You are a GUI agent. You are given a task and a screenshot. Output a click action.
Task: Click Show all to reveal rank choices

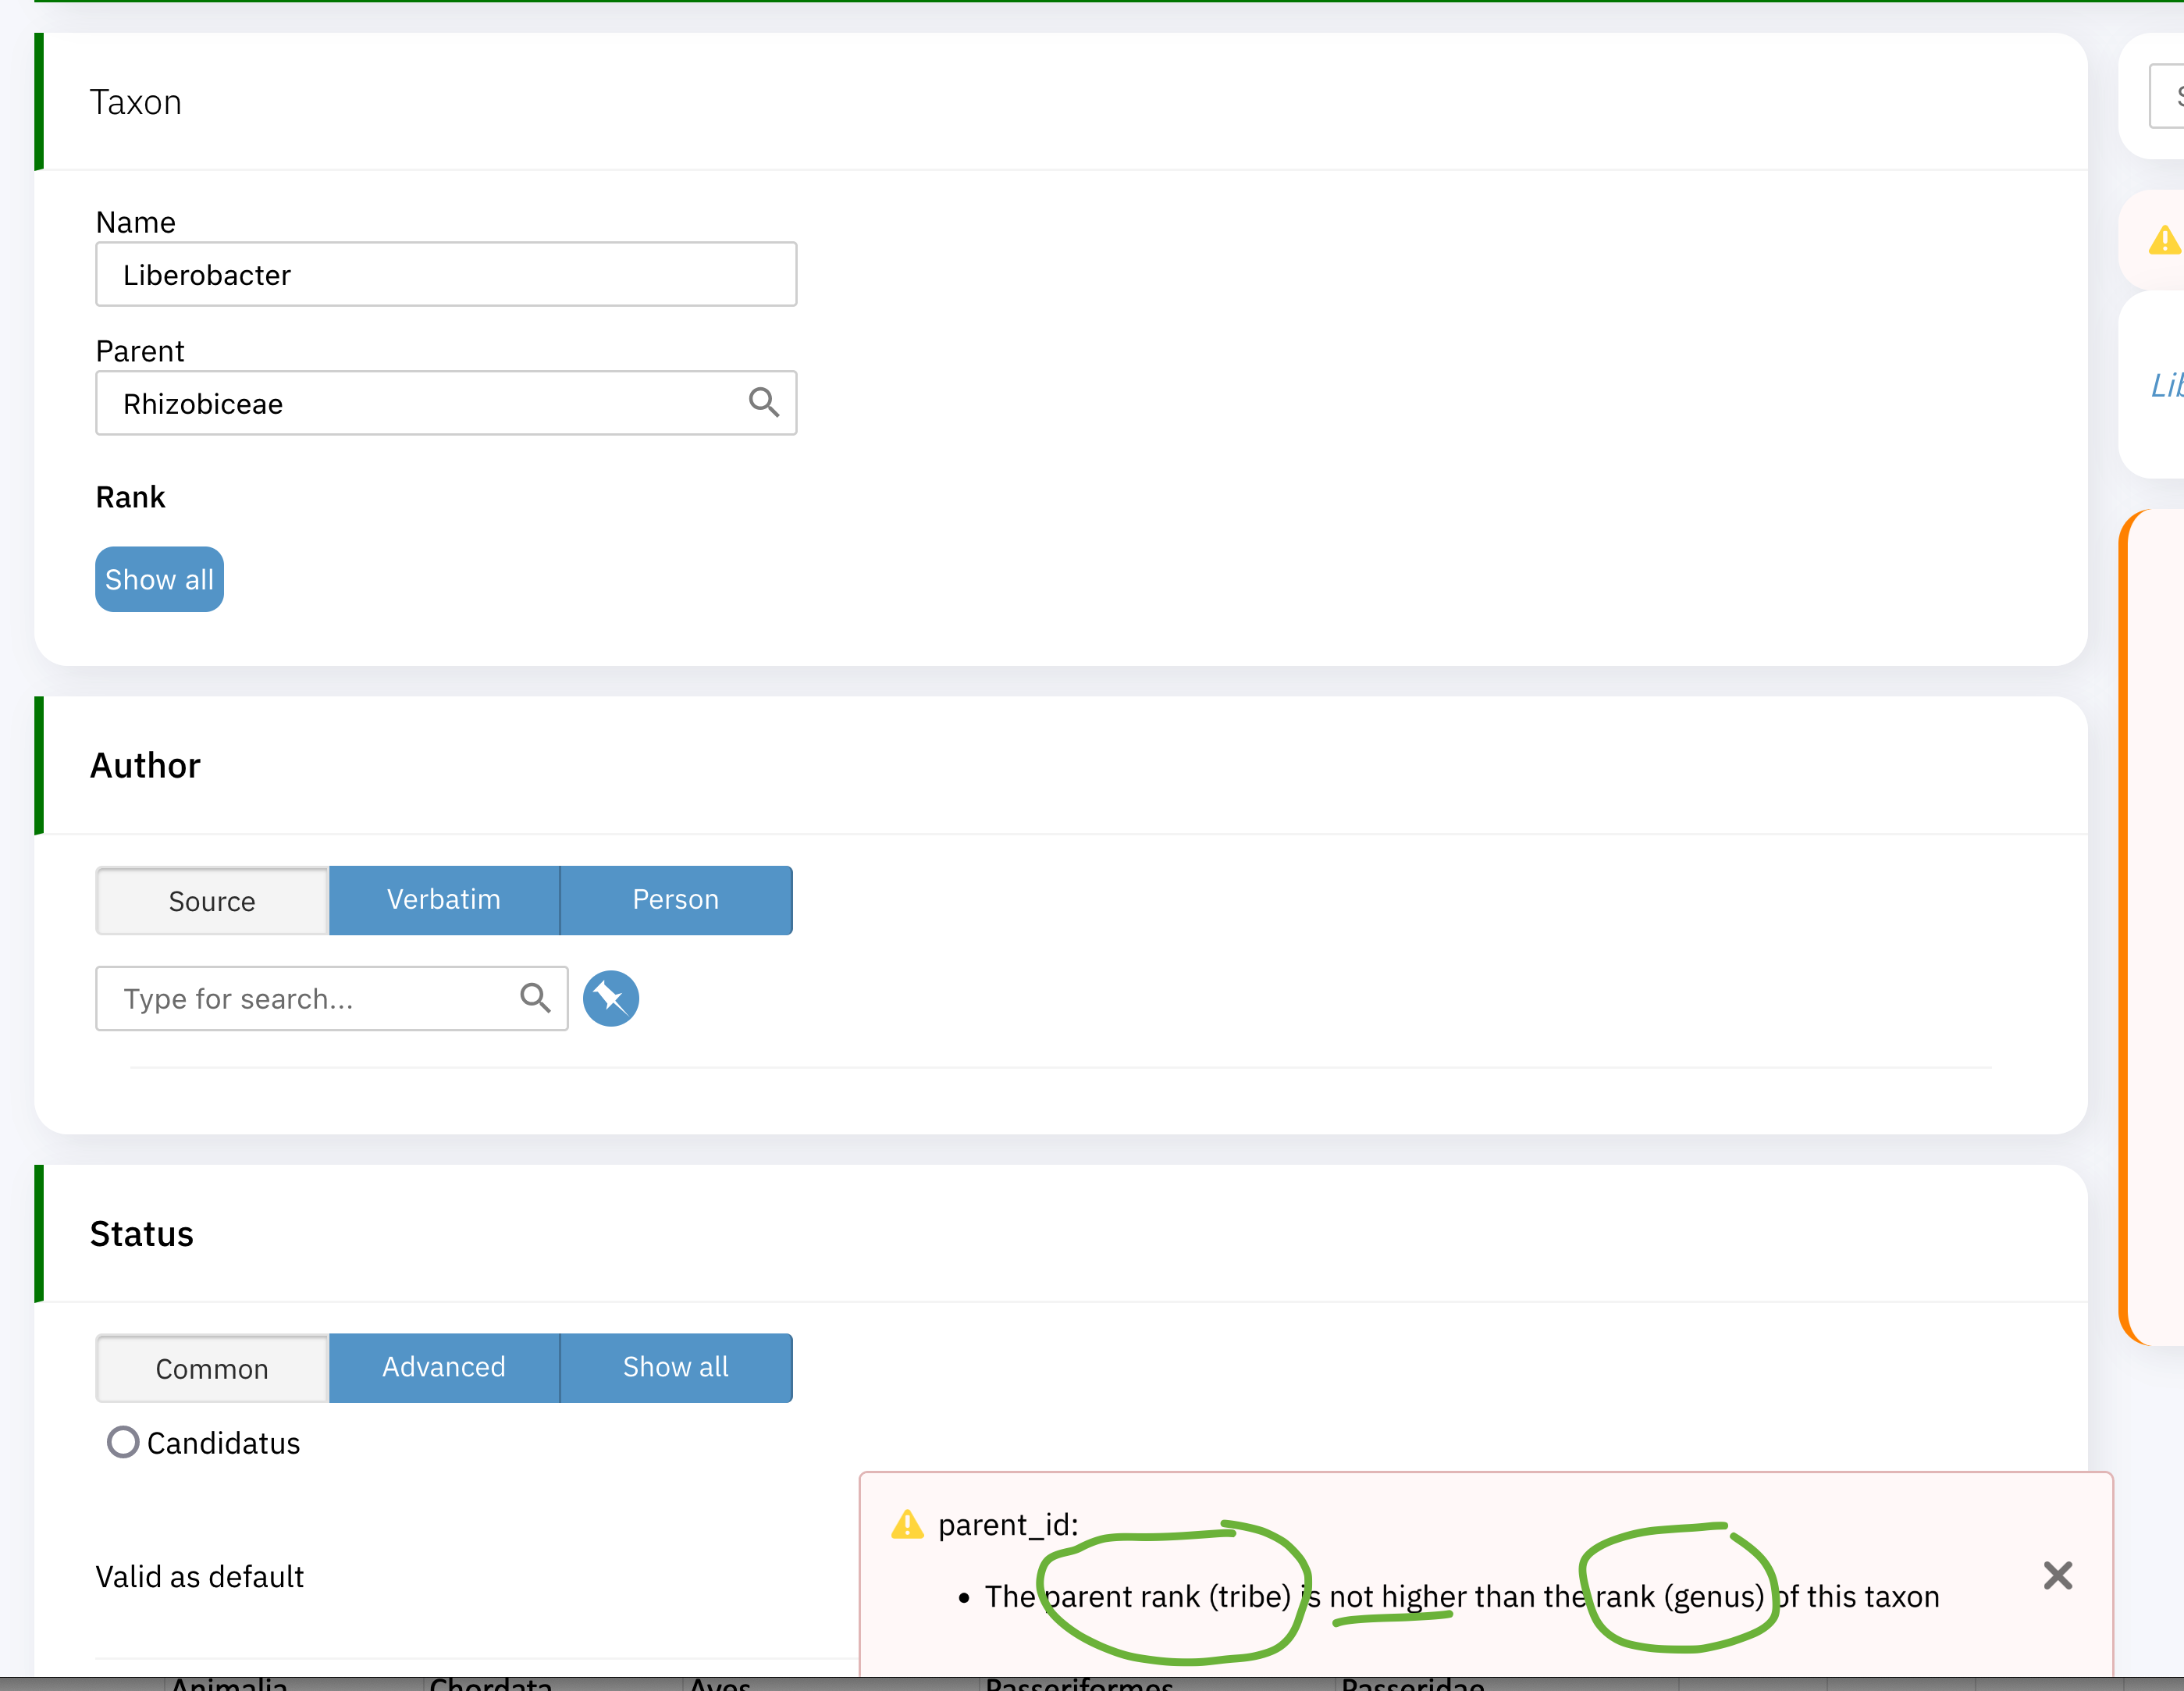[x=158, y=578]
